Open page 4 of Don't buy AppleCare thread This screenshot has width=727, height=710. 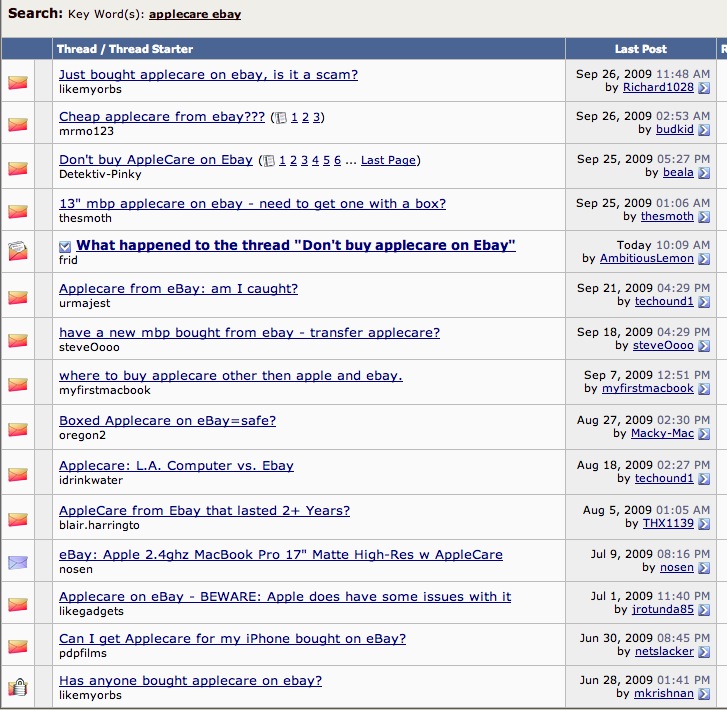pos(315,160)
